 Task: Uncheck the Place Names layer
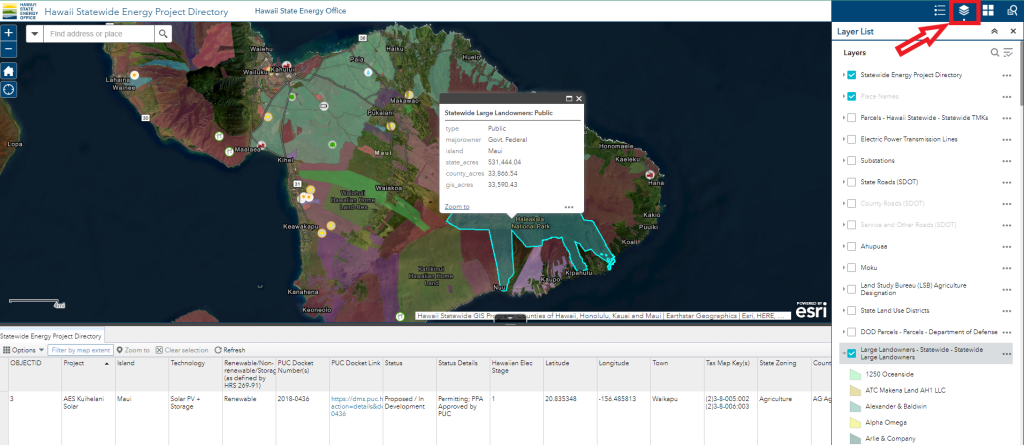click(852, 97)
